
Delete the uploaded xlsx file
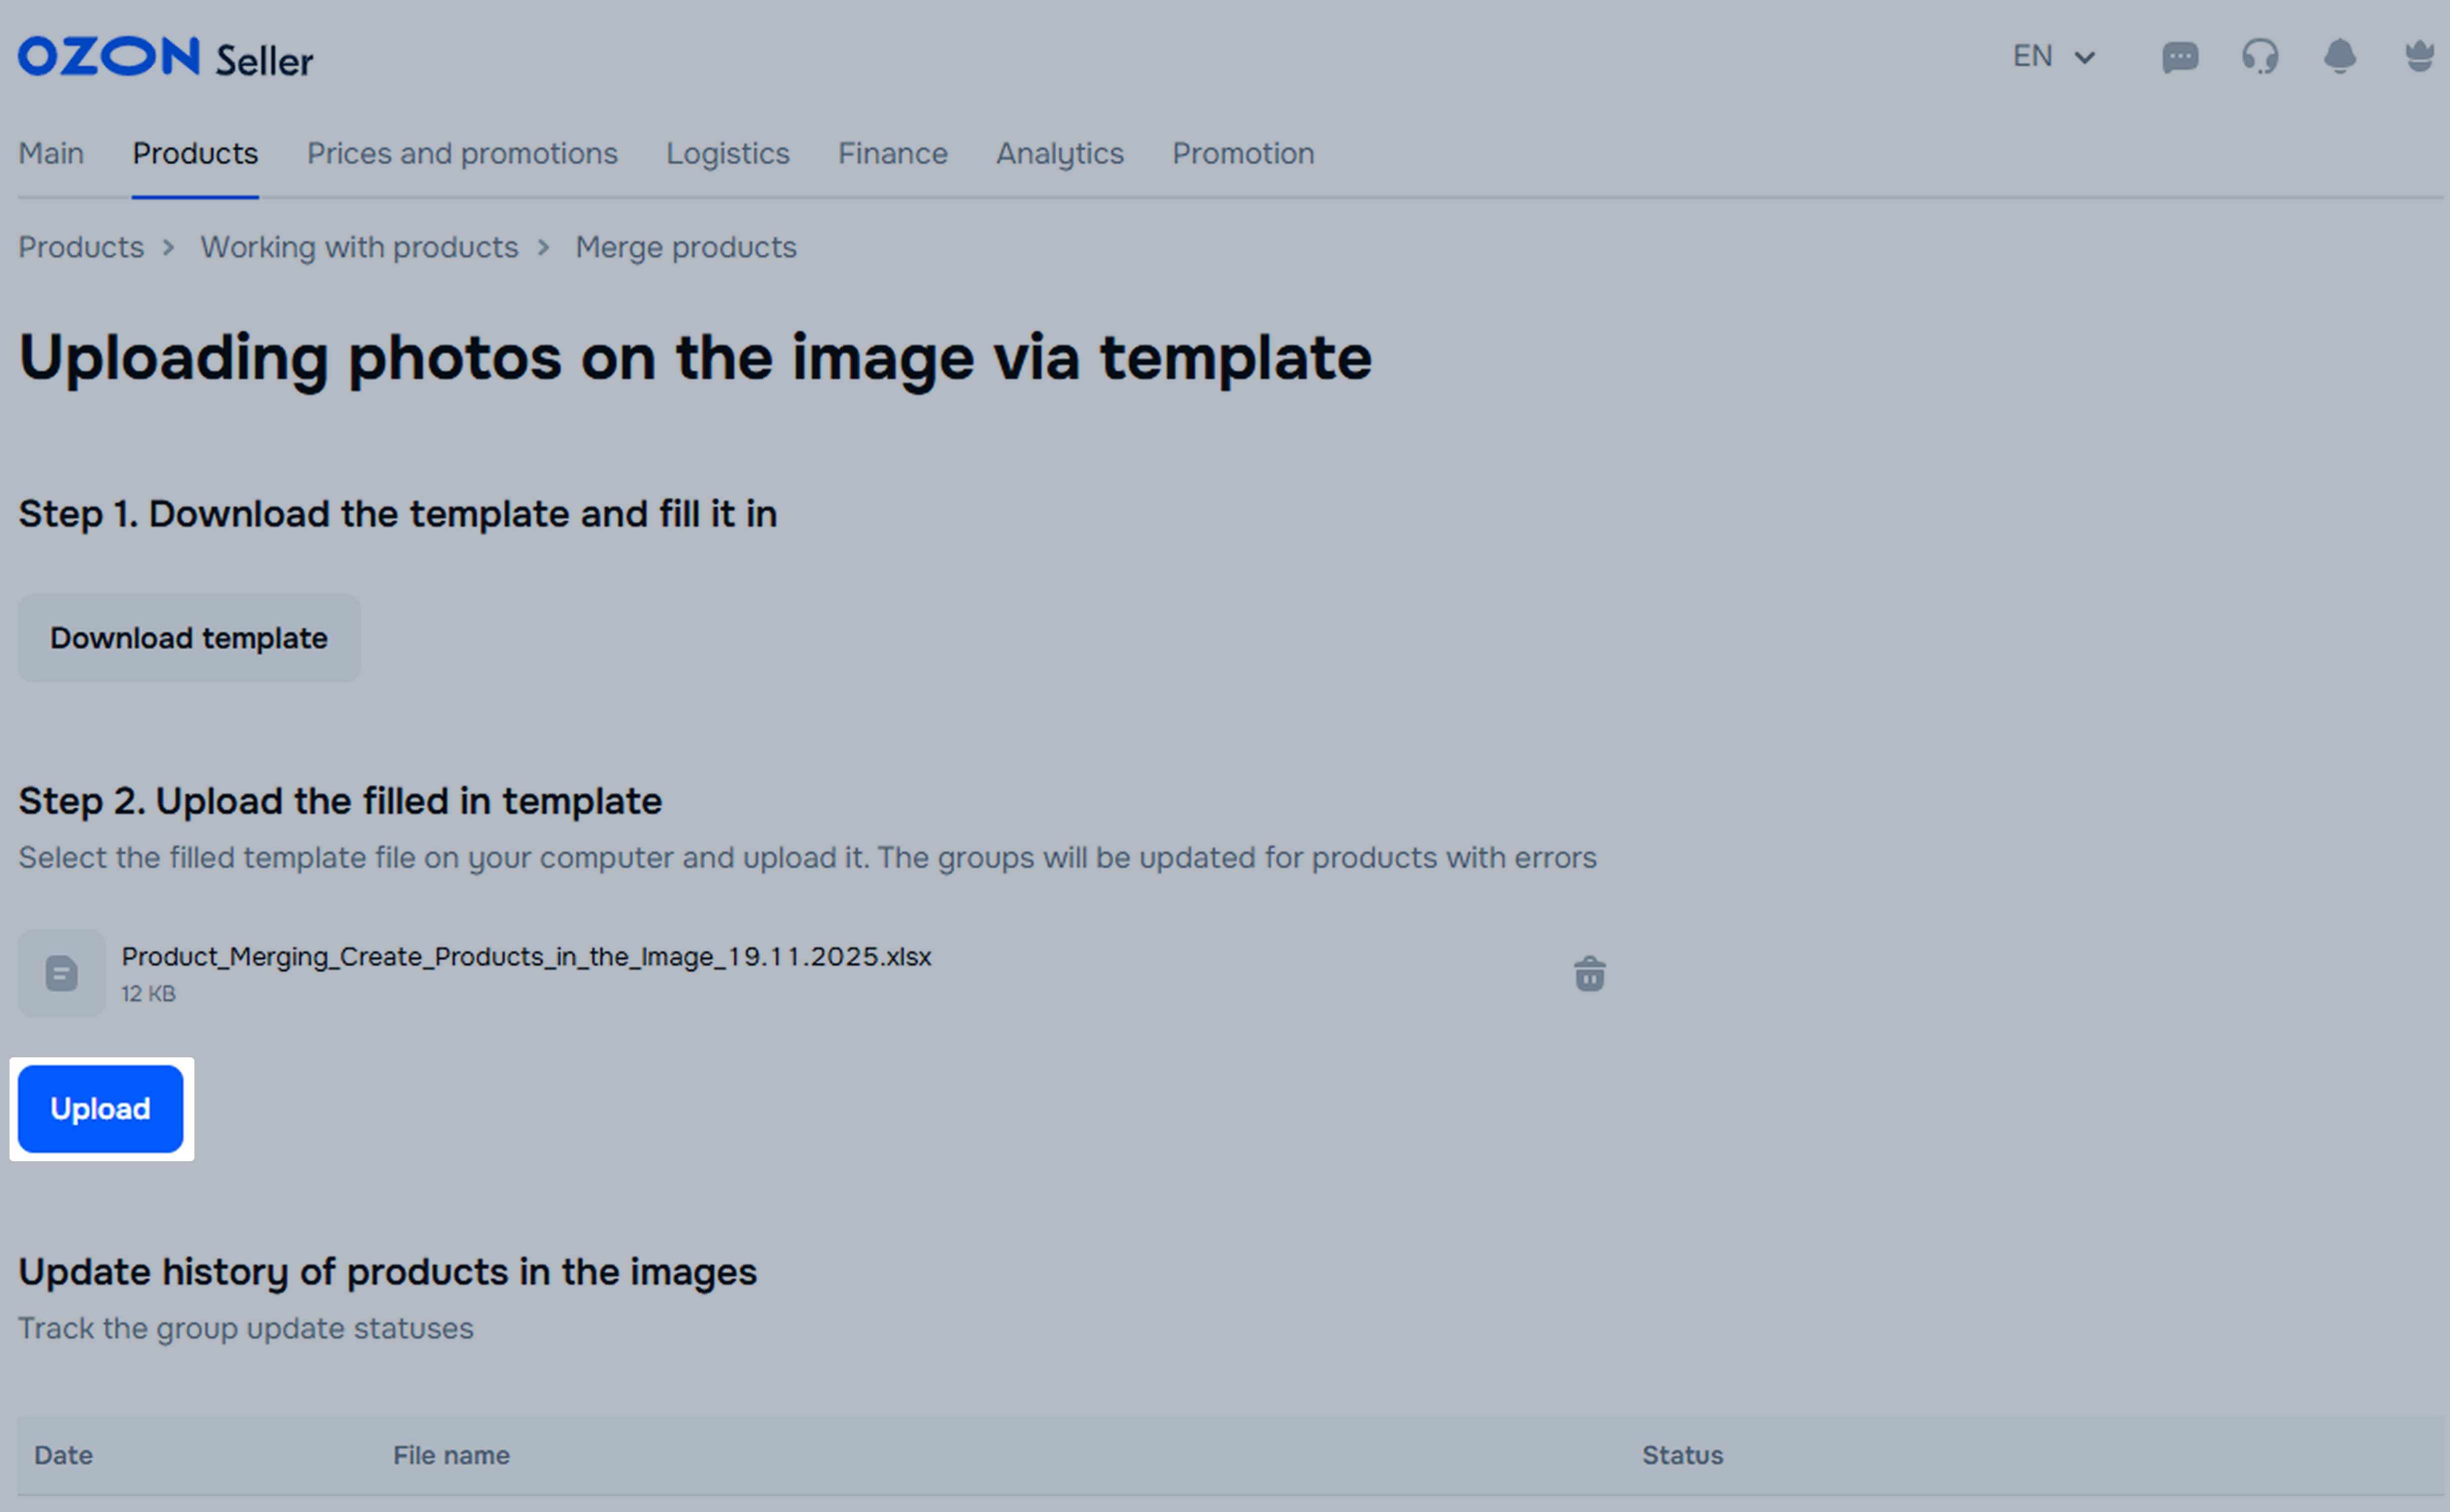coord(1589,973)
